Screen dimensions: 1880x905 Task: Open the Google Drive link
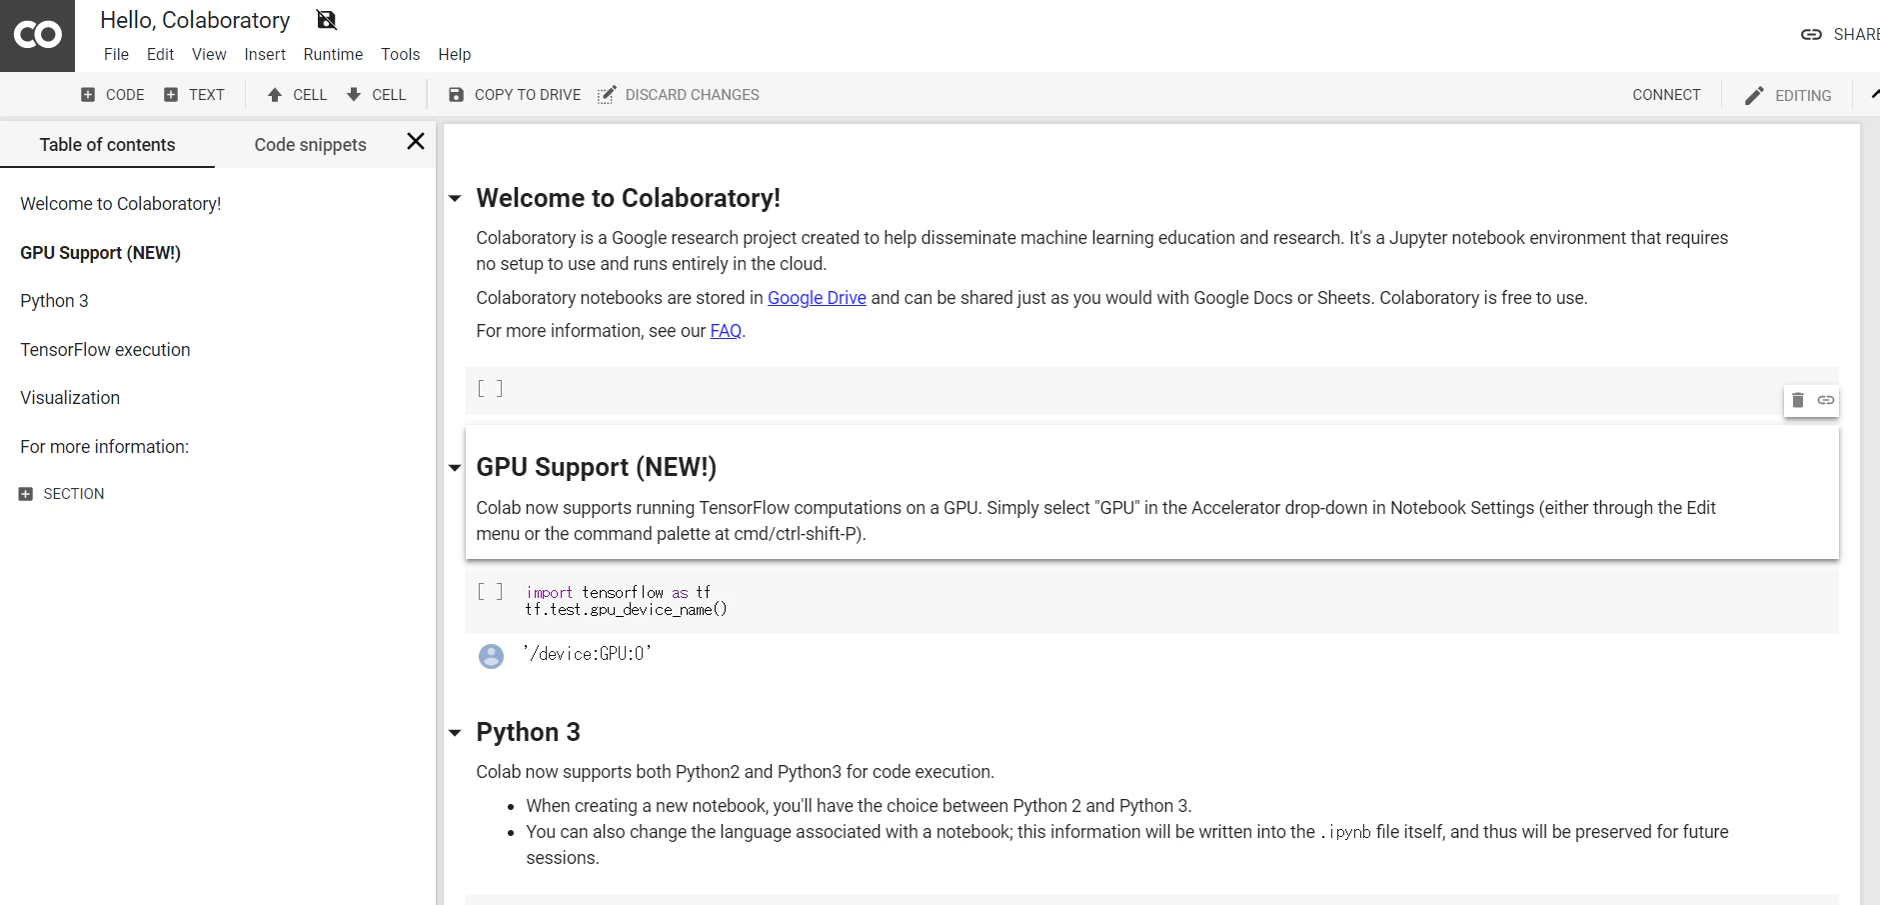click(x=817, y=298)
